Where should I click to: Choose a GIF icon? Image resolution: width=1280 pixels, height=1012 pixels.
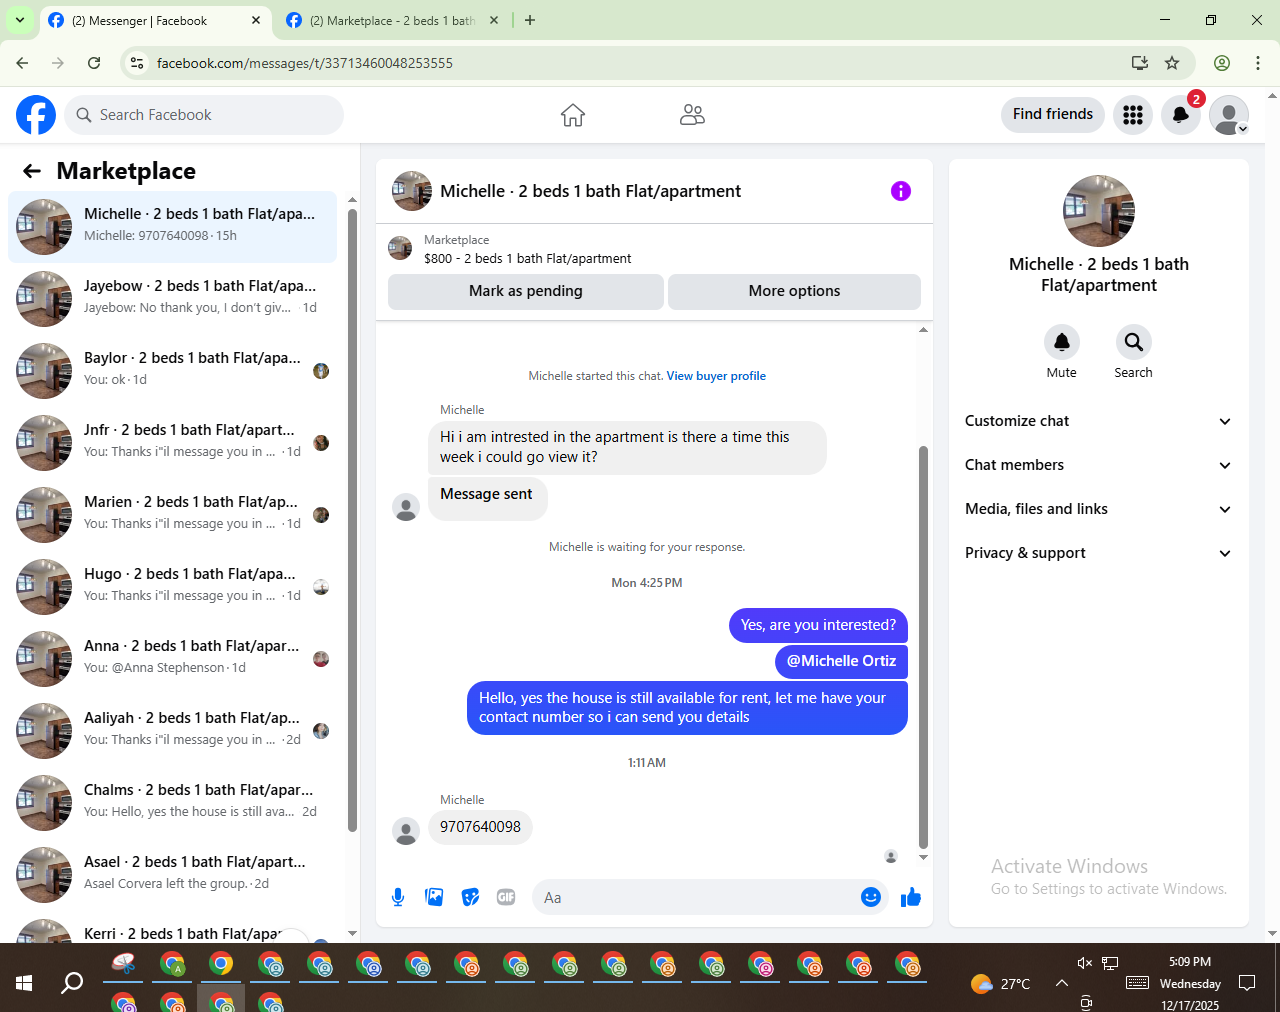pos(506,897)
